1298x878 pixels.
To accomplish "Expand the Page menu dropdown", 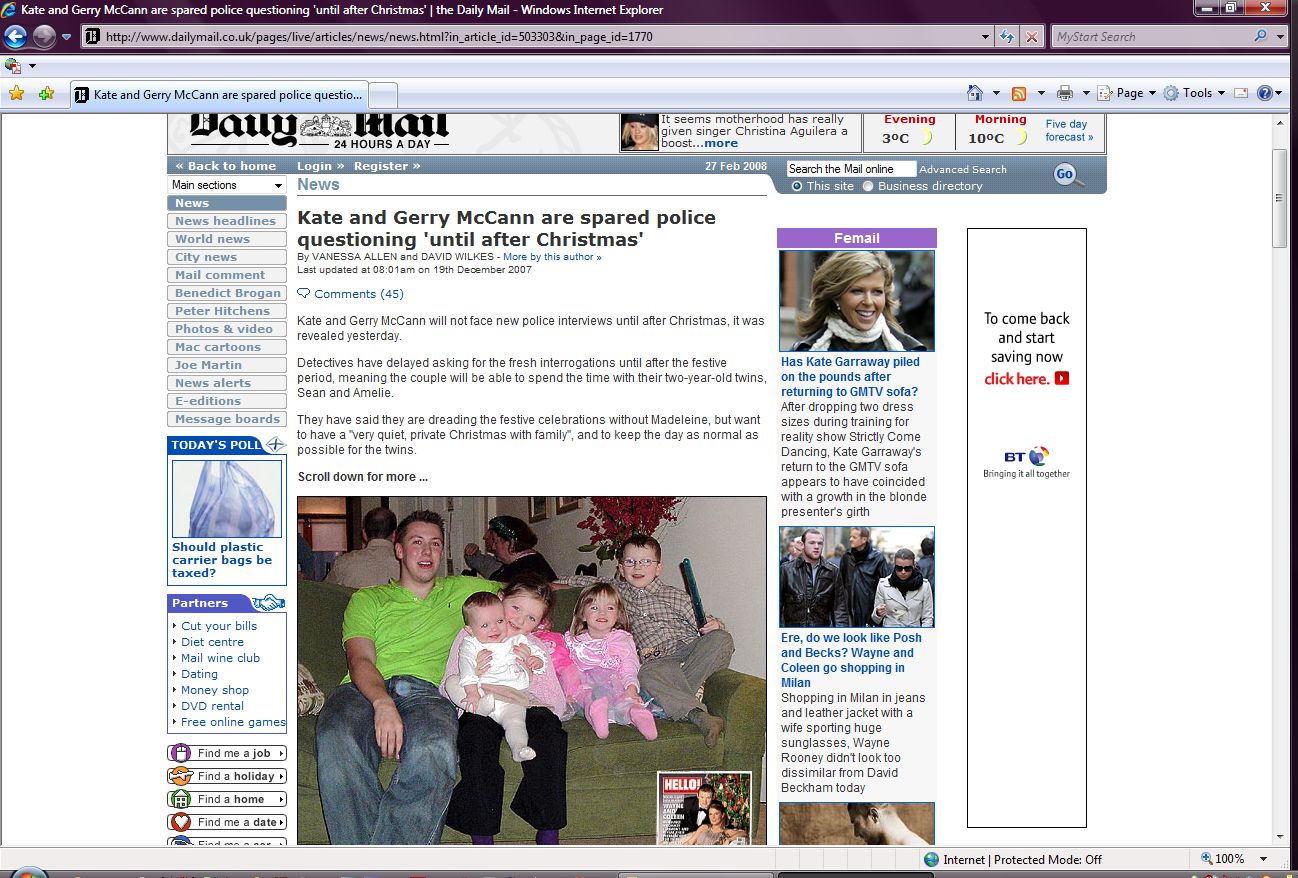I will (1129, 93).
